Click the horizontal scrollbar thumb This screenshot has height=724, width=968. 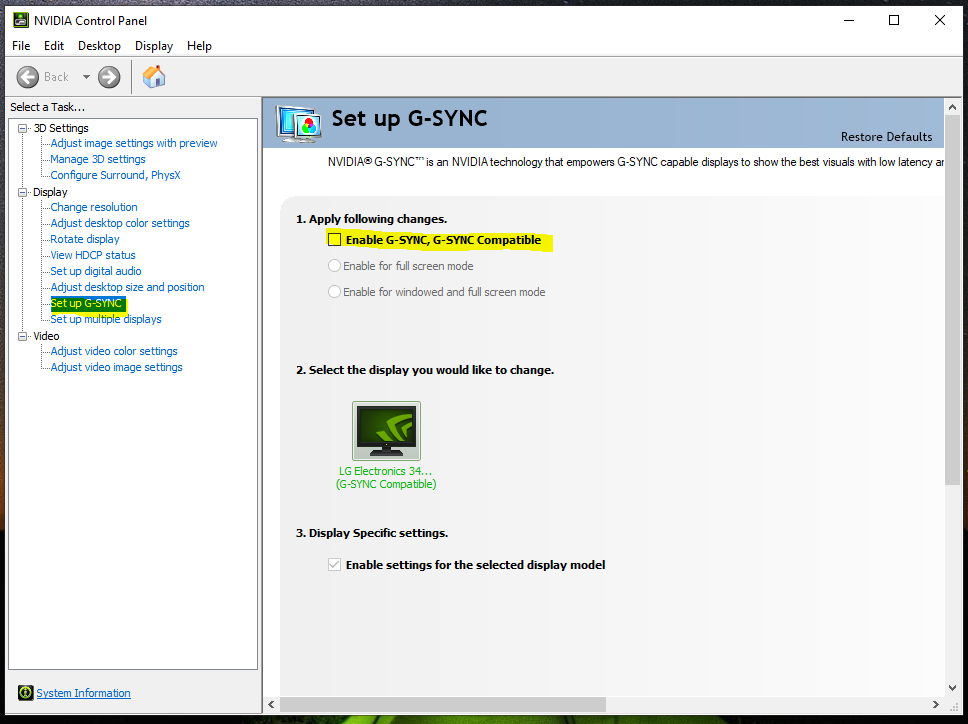pos(443,704)
